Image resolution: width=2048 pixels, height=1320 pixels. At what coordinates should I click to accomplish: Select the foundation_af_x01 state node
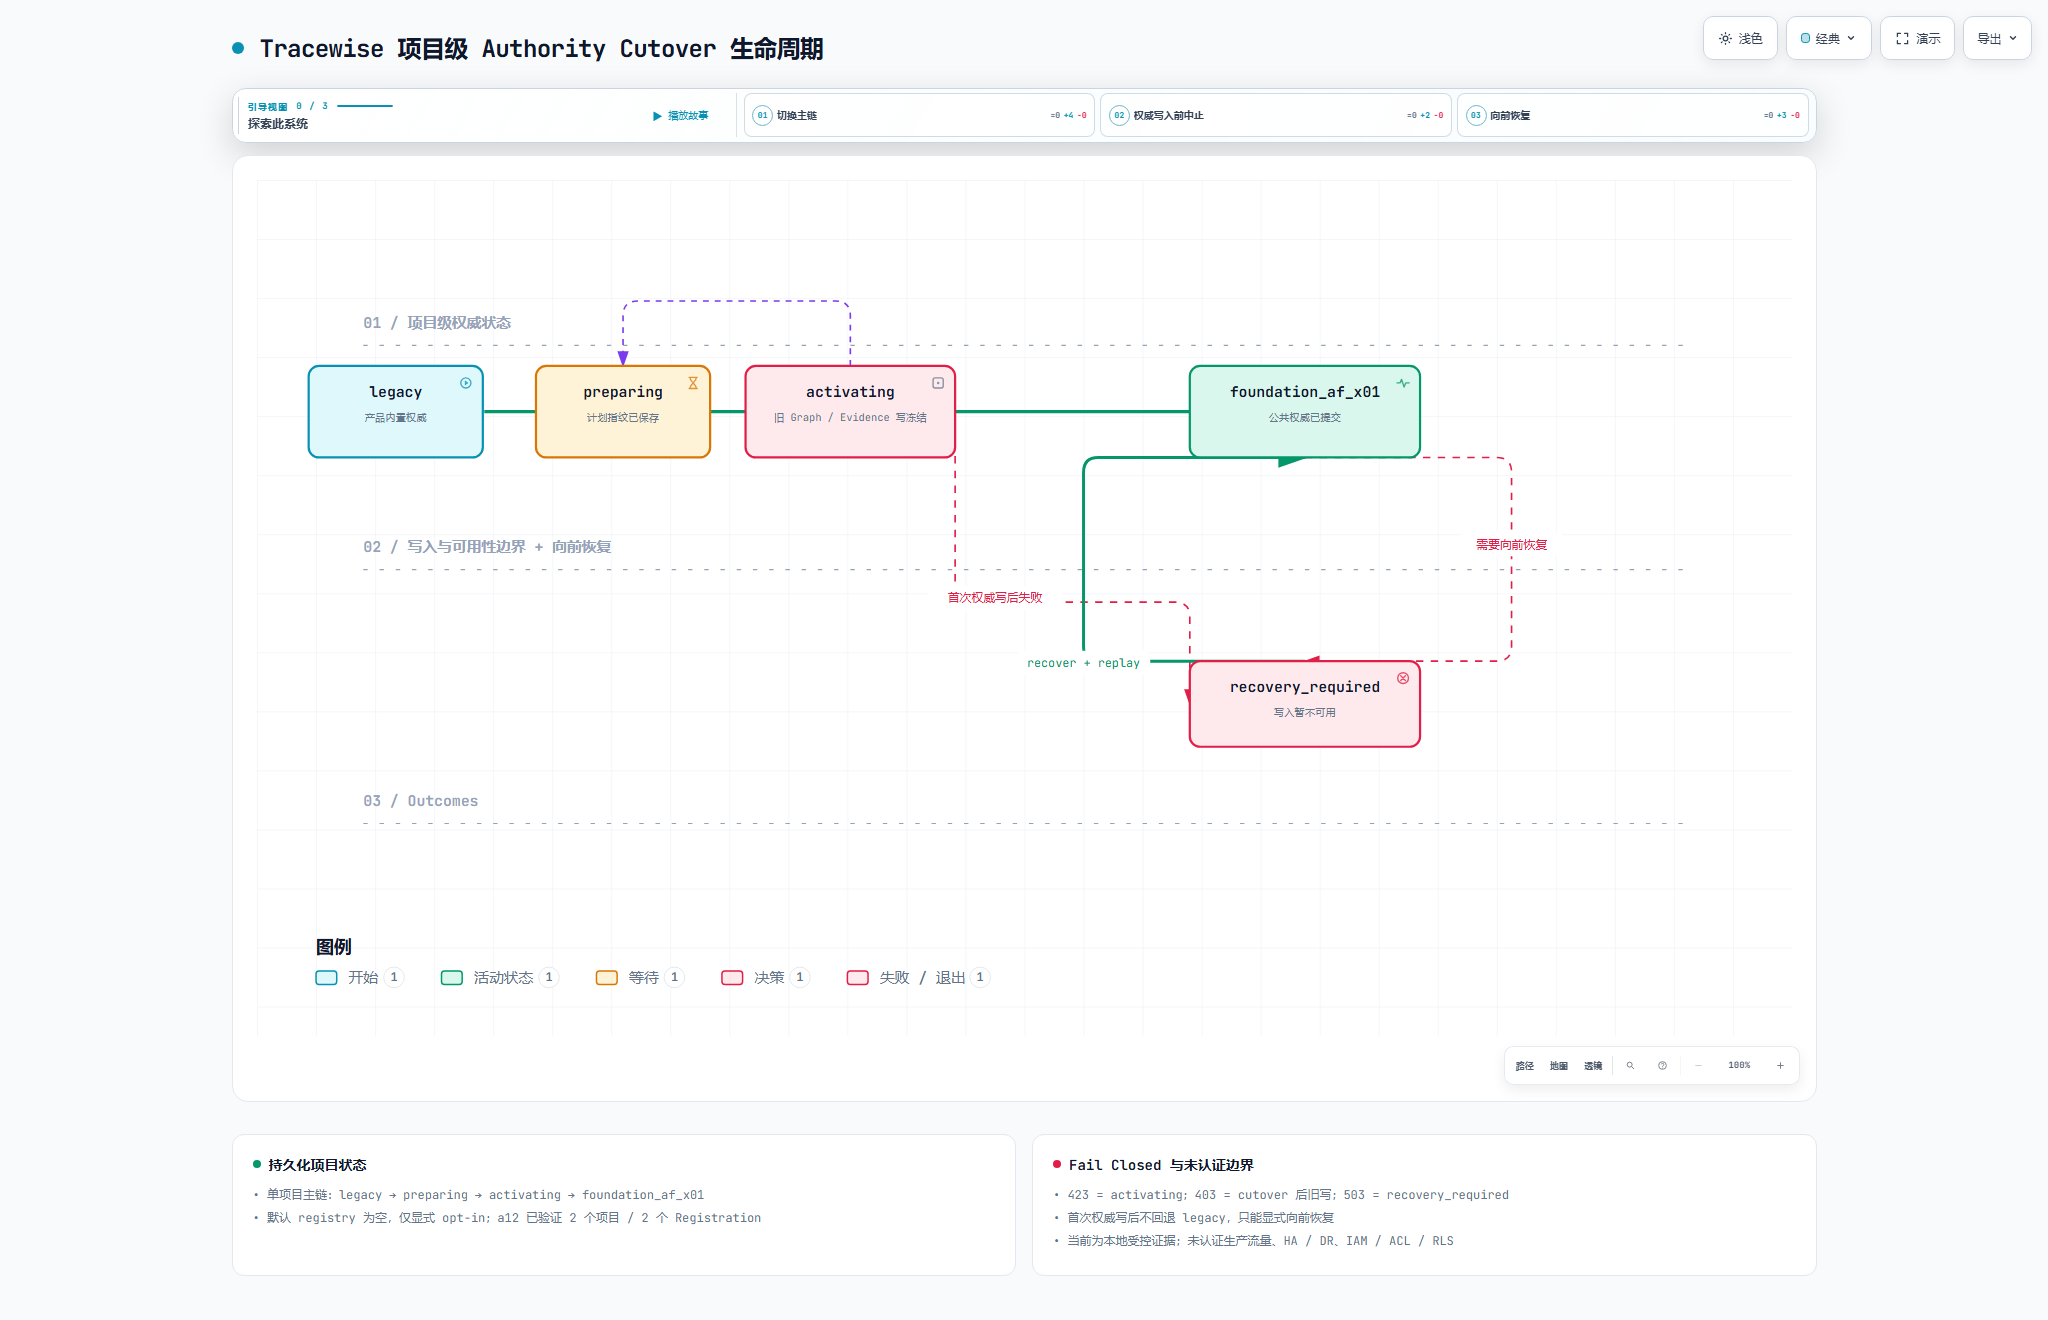(x=1305, y=412)
